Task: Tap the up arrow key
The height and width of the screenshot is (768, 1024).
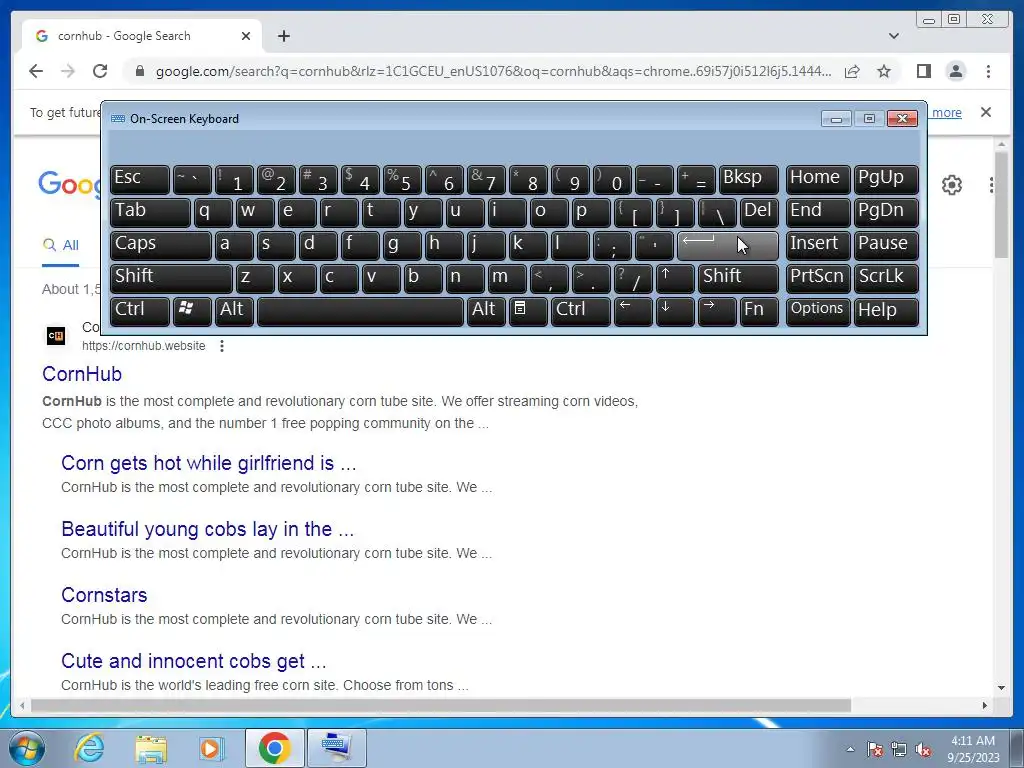Action: [x=675, y=278]
